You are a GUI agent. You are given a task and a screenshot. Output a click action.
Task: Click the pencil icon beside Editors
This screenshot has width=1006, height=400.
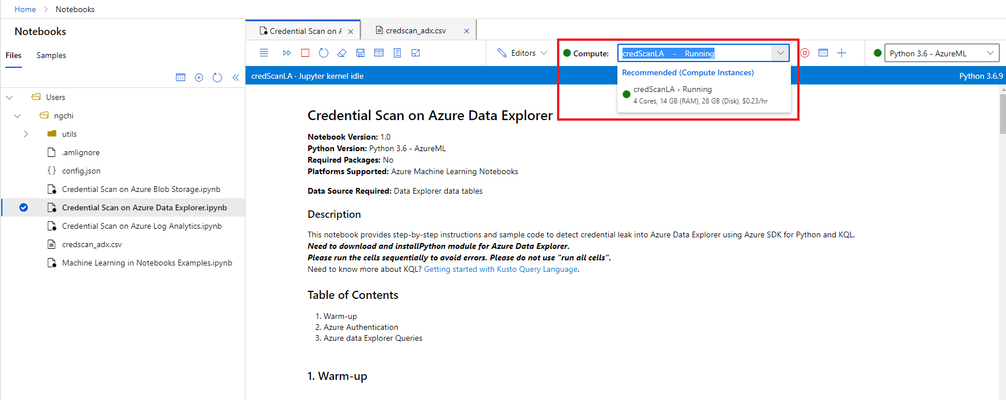[x=502, y=53]
